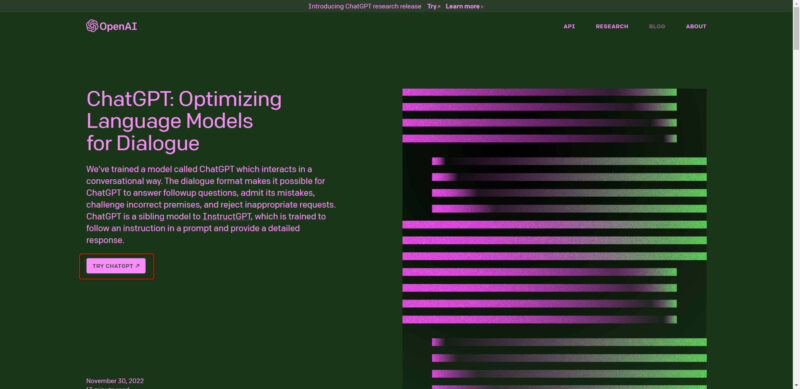Open the API menu item
The height and width of the screenshot is (389, 800).
(569, 27)
